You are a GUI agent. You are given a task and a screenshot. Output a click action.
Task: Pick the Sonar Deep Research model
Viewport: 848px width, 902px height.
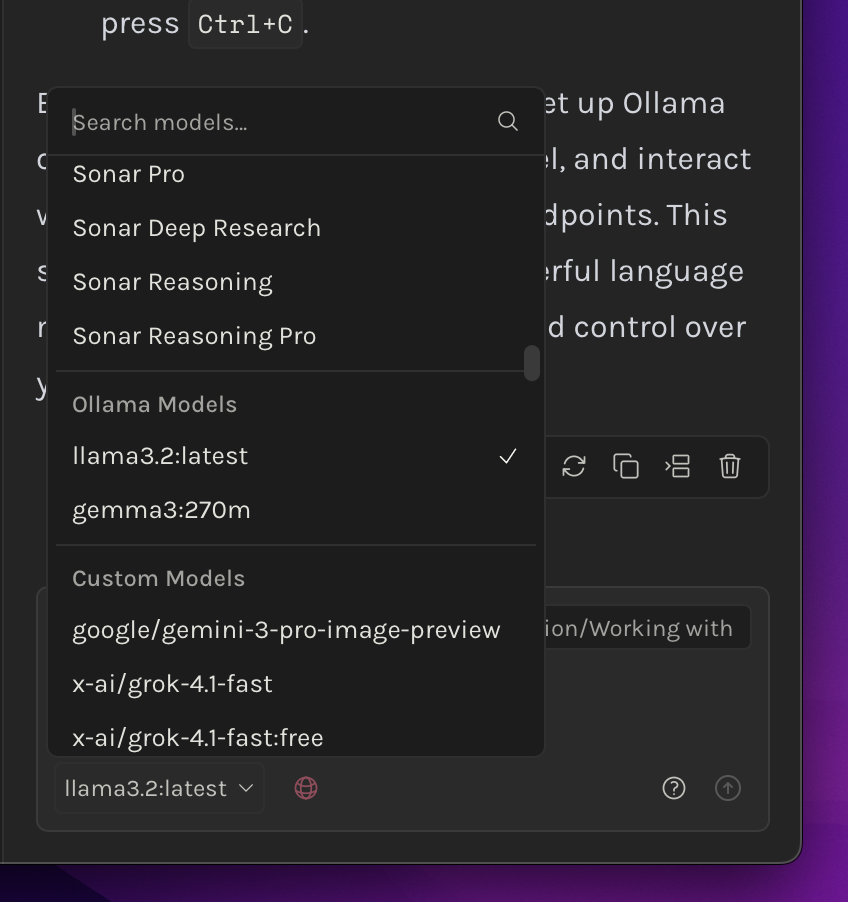pos(197,228)
